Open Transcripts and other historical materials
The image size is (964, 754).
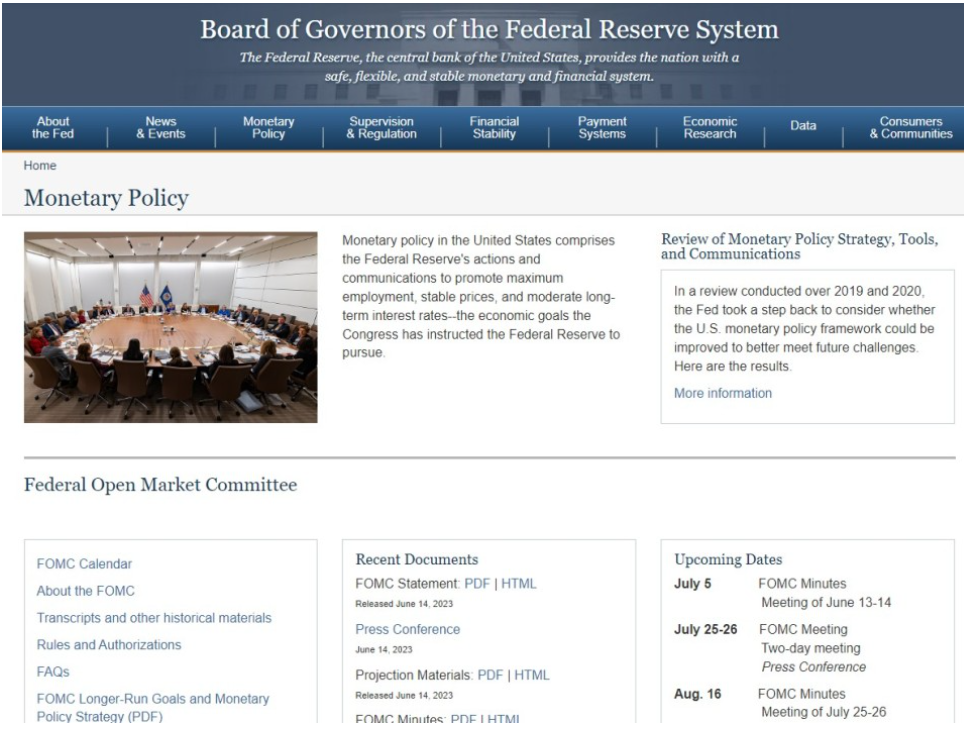tap(154, 618)
